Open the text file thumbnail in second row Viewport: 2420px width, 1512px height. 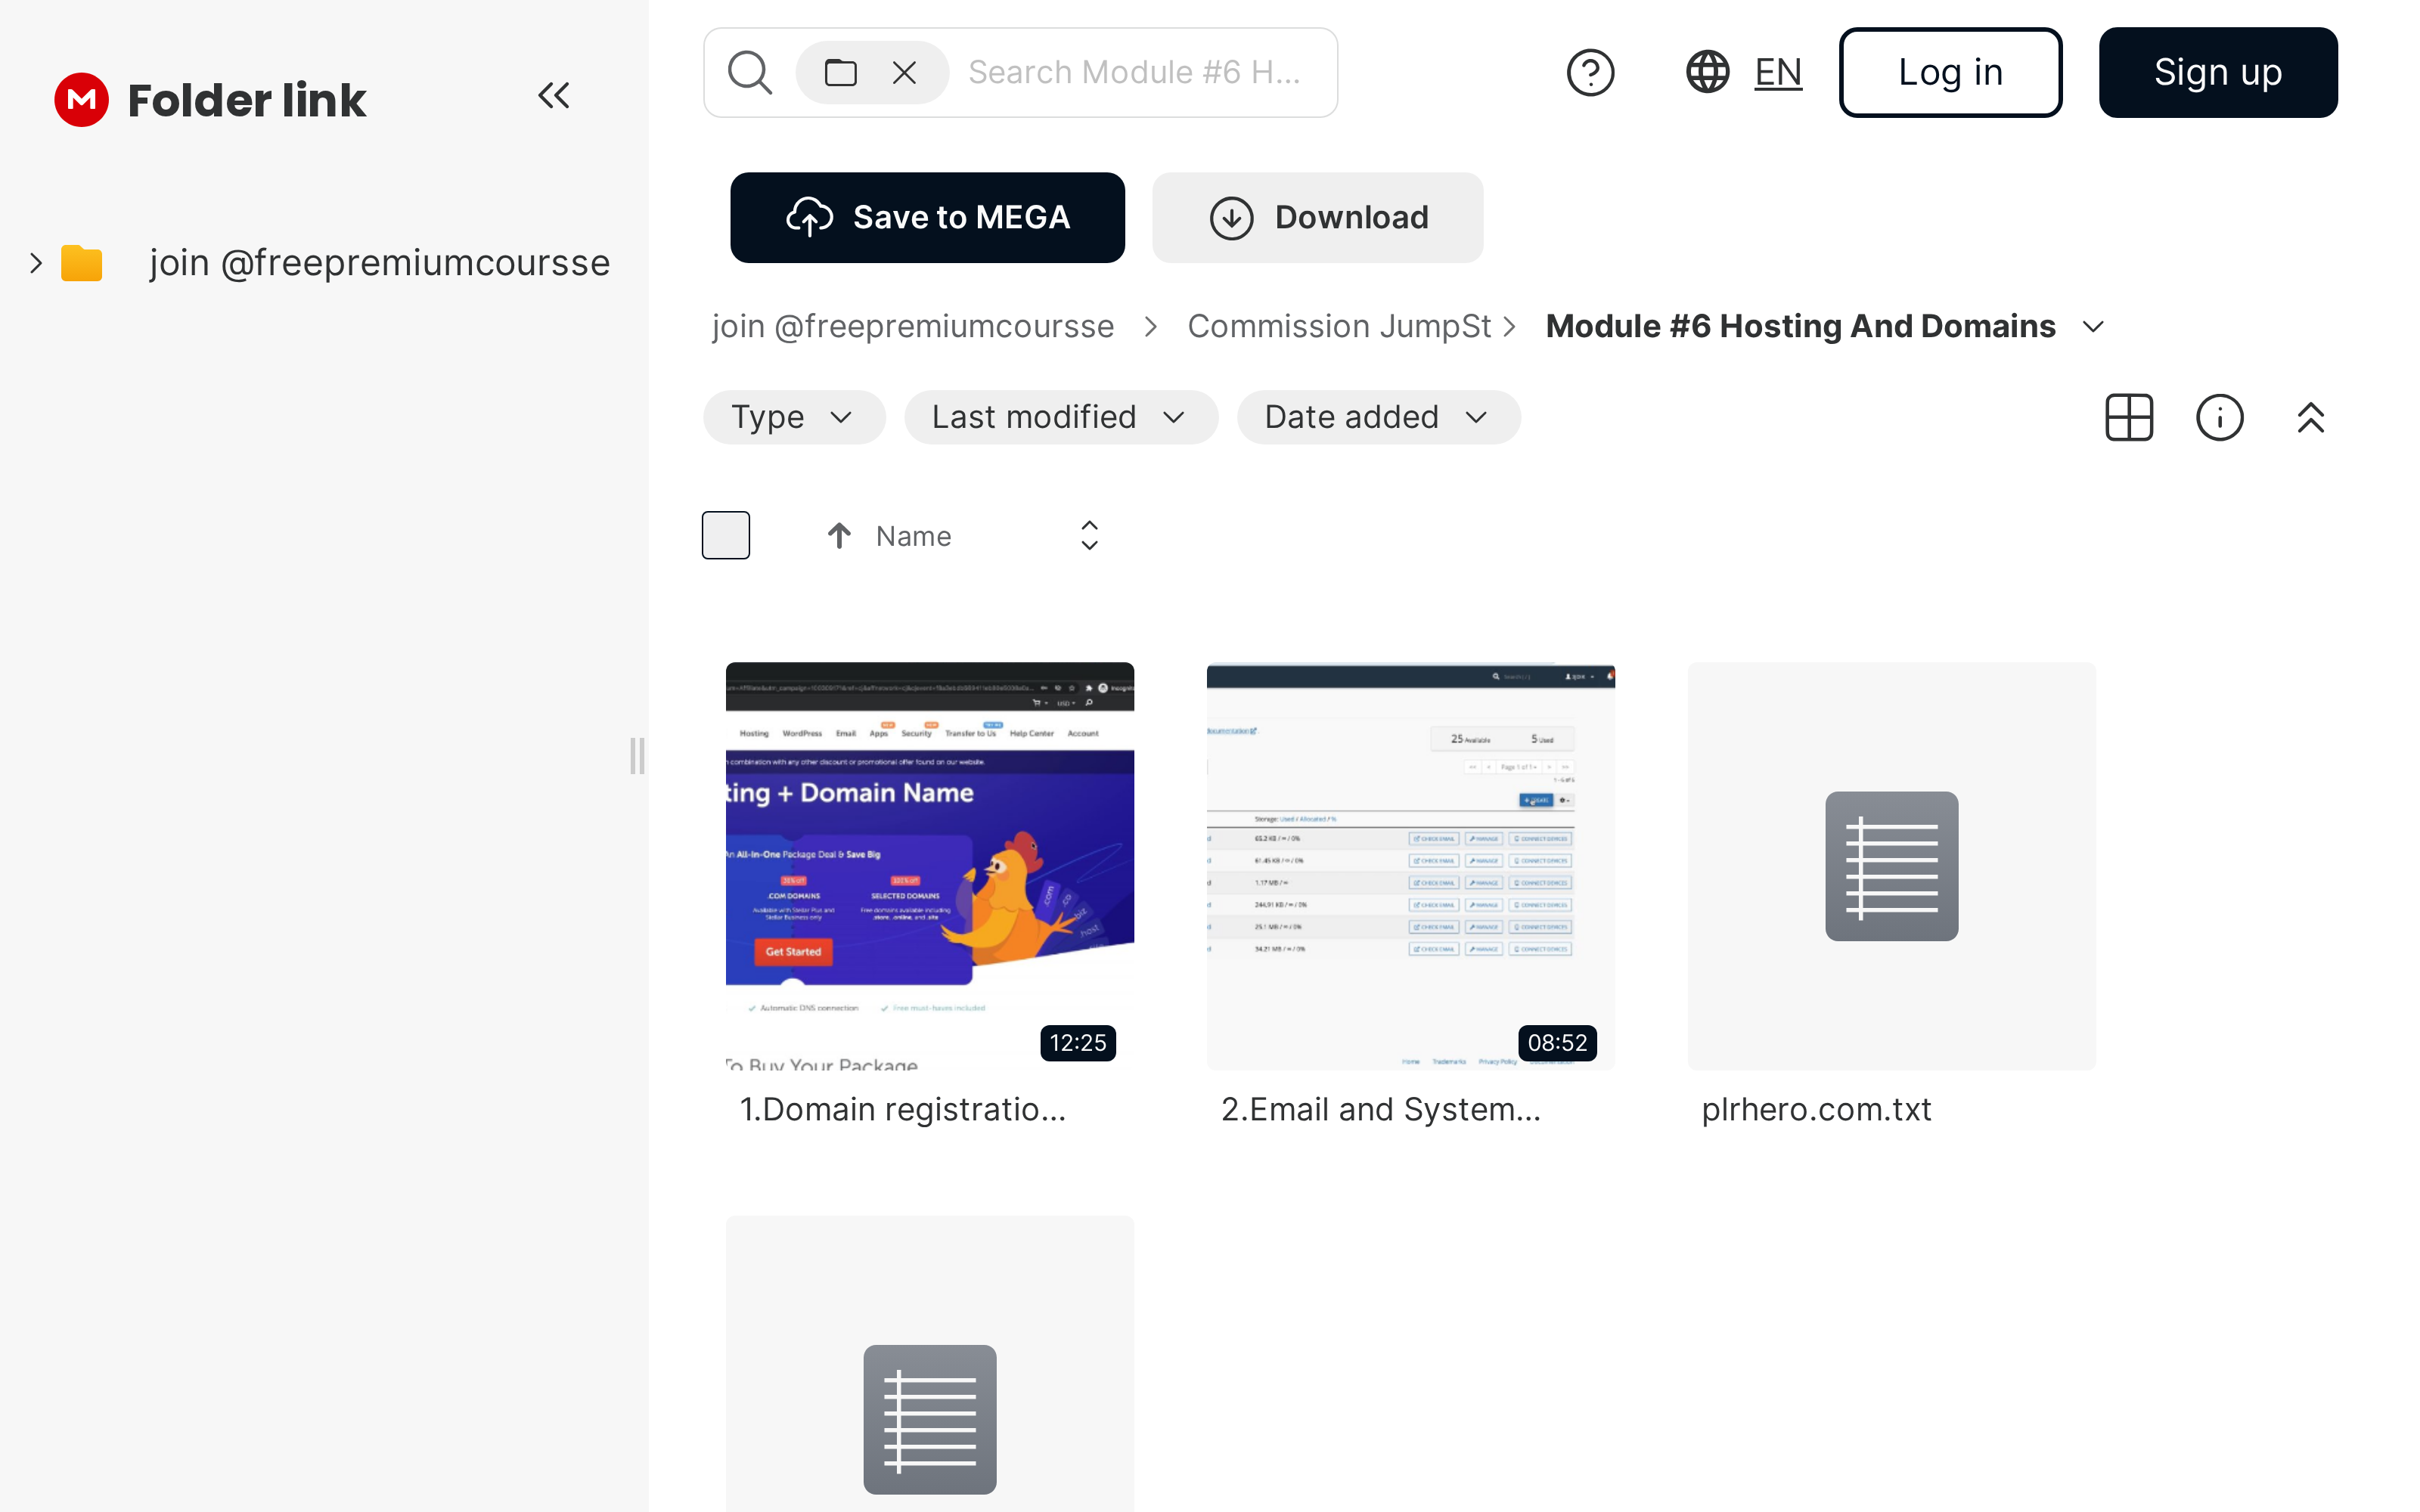[930, 1364]
